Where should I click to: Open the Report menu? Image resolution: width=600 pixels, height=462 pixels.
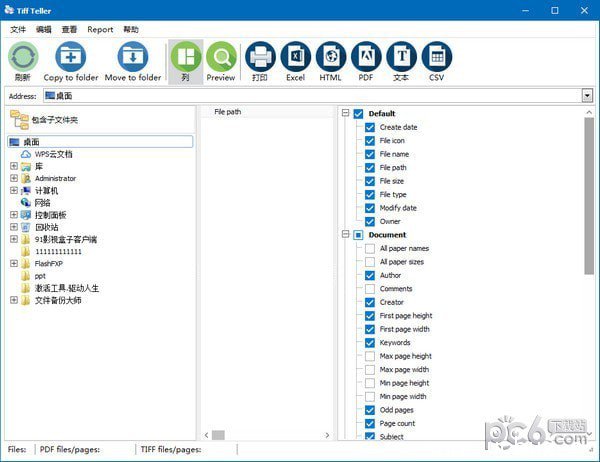(x=100, y=30)
